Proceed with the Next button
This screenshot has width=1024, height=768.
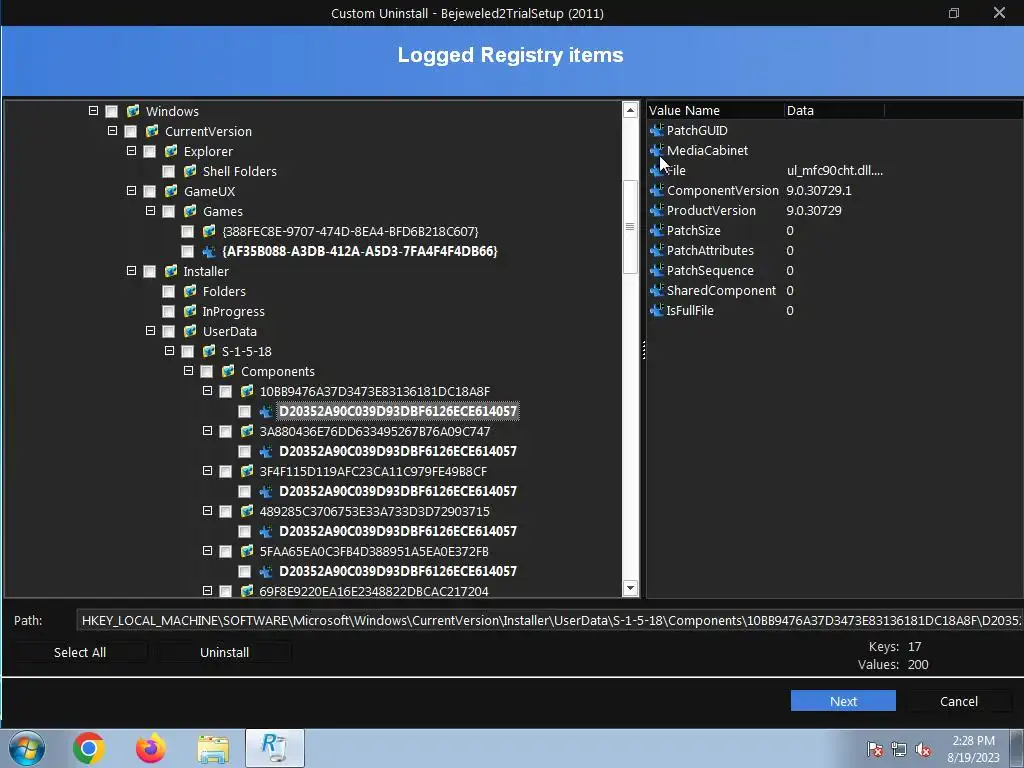tap(843, 701)
